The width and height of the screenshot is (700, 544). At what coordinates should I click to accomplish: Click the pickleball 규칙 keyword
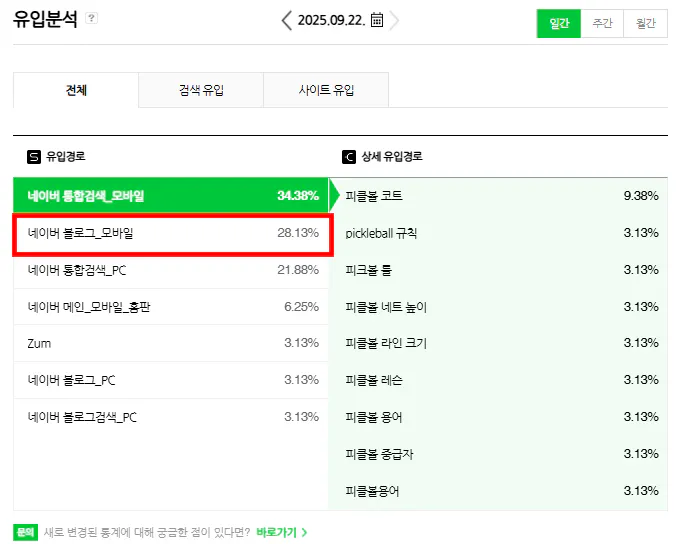381,233
